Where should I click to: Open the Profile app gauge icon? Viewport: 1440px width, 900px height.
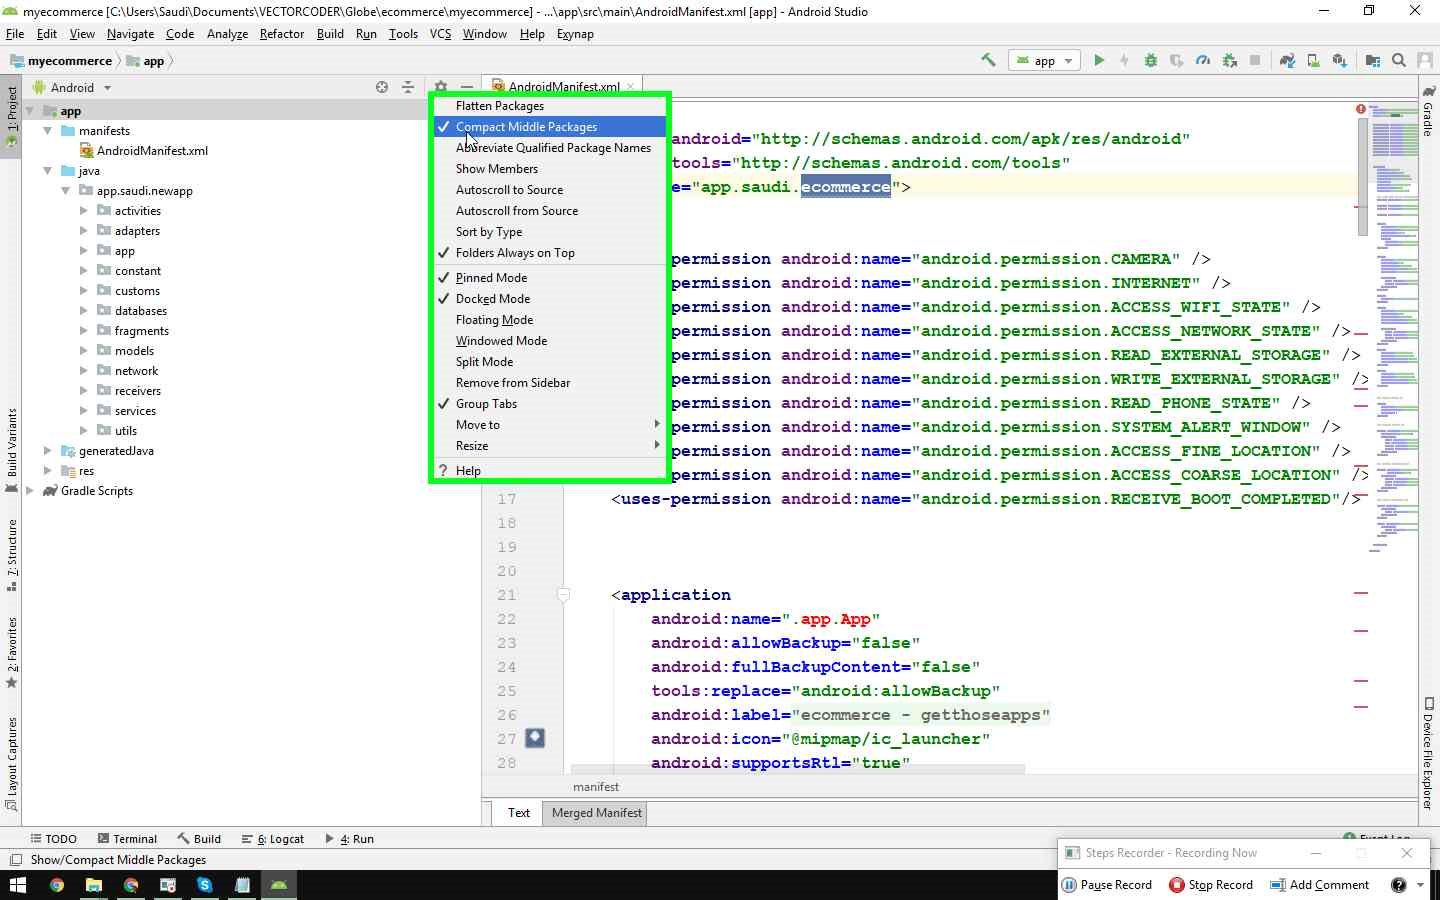[1203, 60]
